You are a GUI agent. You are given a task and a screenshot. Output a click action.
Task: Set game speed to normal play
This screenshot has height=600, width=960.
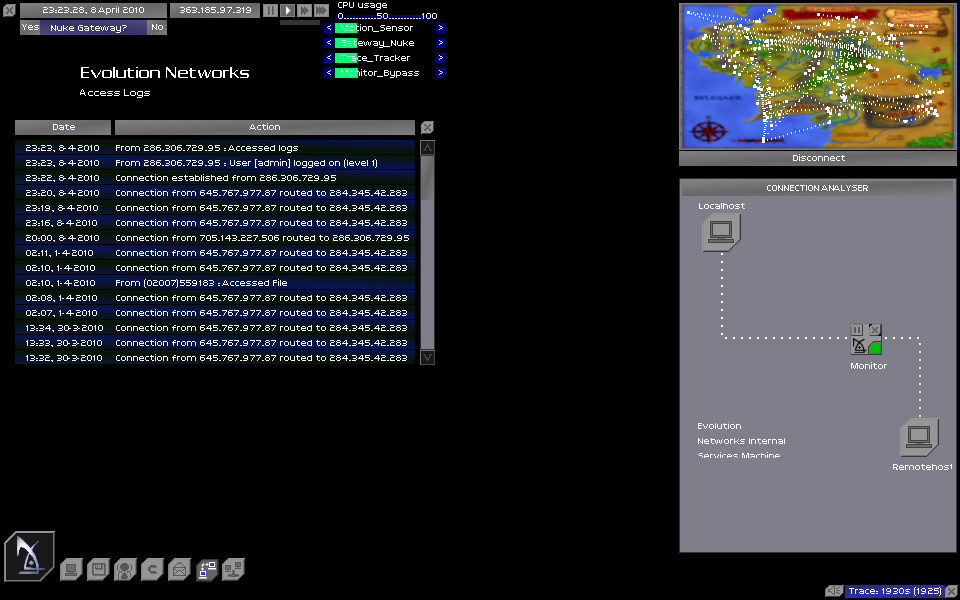coord(287,10)
